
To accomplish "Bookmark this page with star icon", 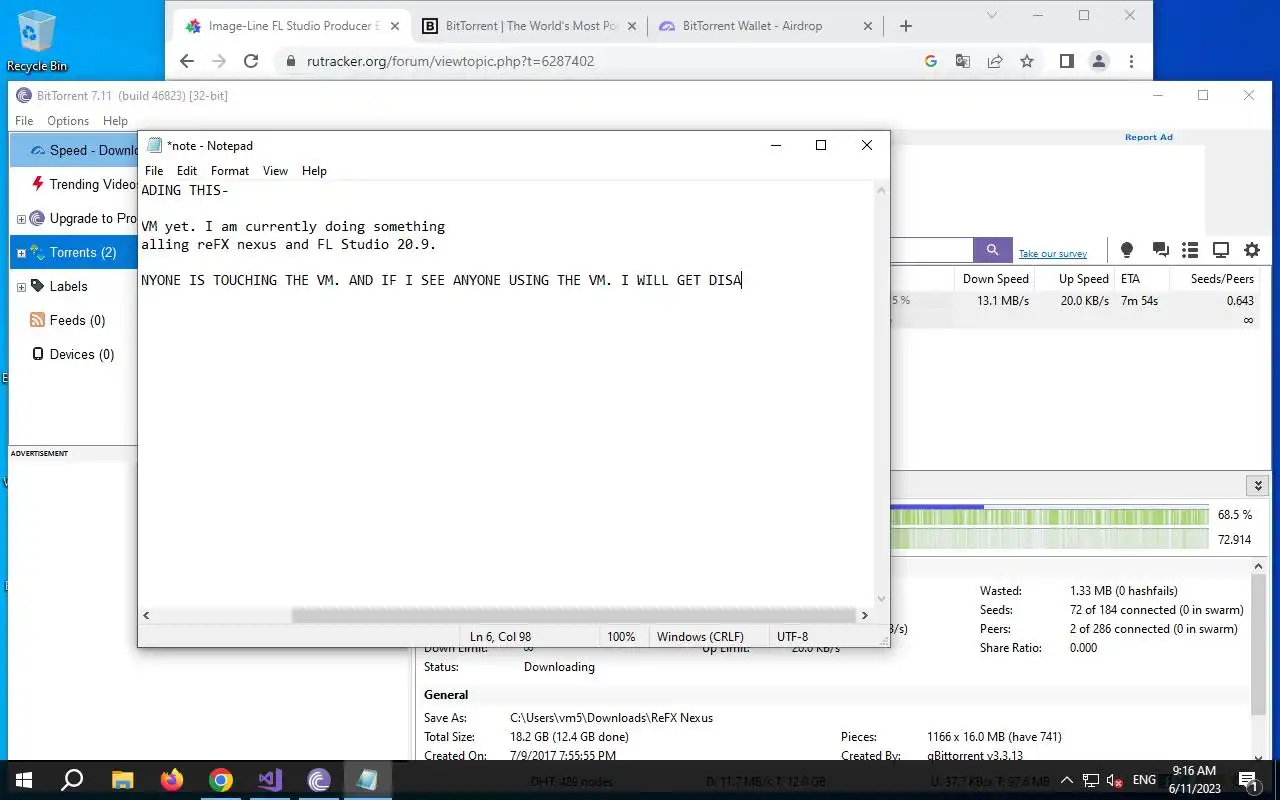I will click(x=1026, y=61).
